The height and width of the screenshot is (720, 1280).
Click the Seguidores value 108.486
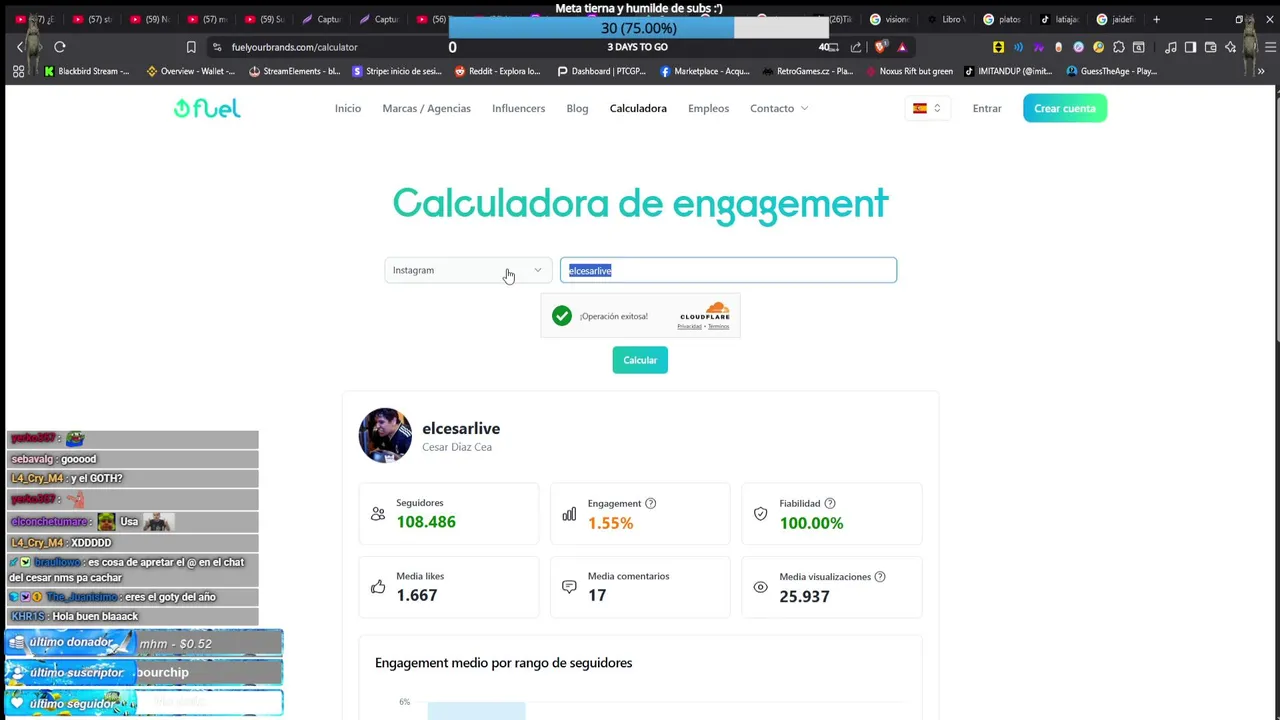click(x=426, y=522)
